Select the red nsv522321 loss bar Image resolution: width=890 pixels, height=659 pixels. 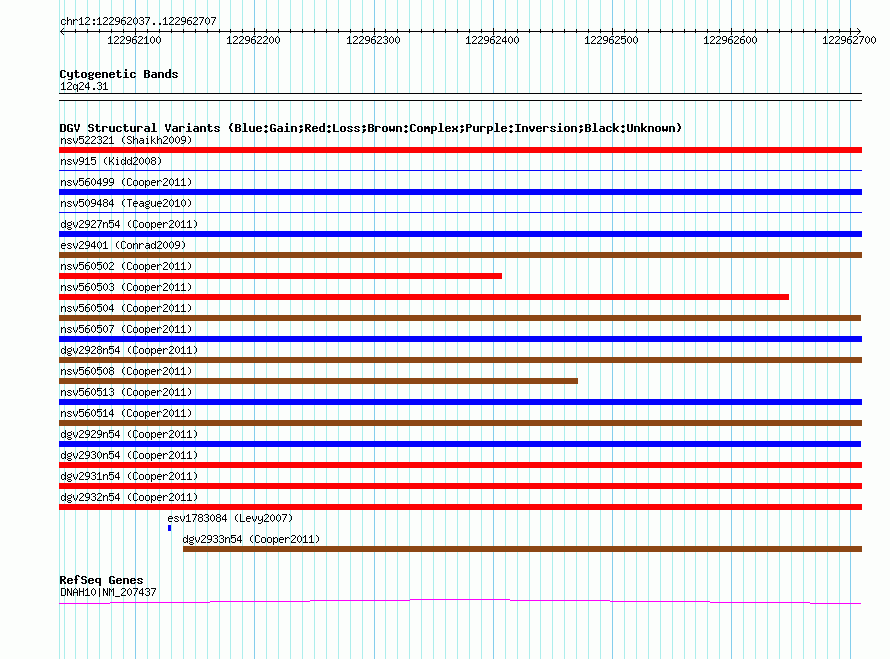coord(460,150)
